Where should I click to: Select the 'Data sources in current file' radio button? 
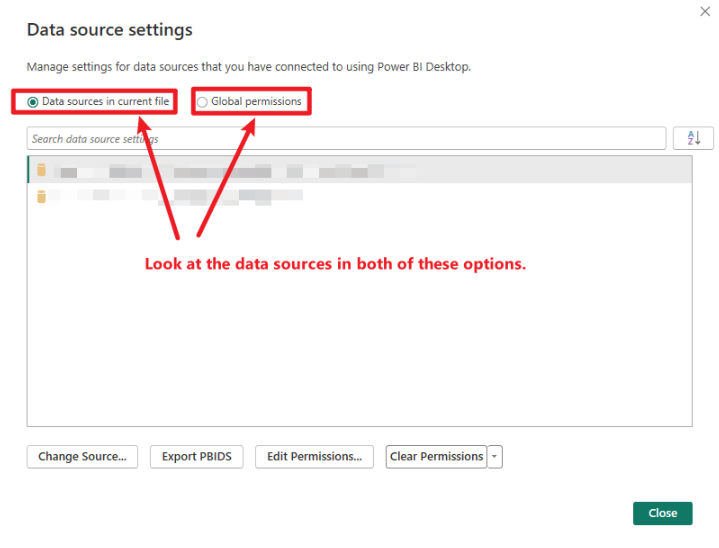[x=34, y=102]
